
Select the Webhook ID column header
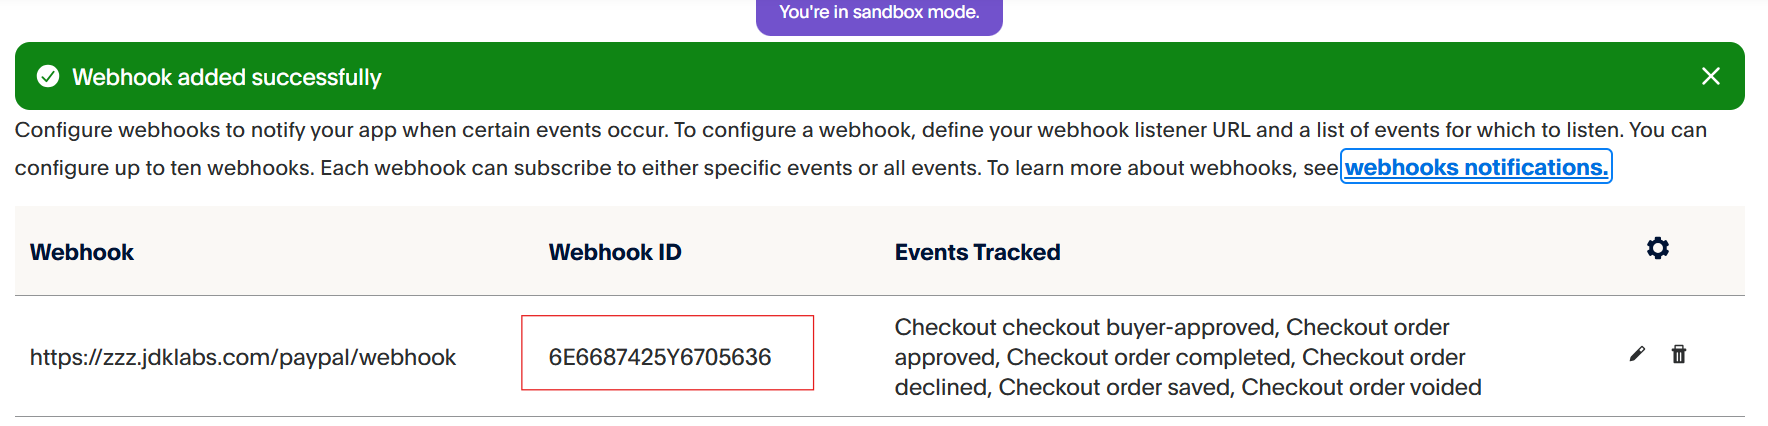pos(615,252)
